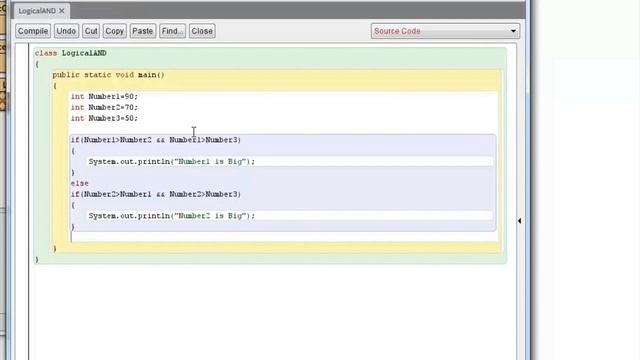This screenshot has height=360, width=640.
Task: Place cursor on 'class LogicalAND' line
Action: click(71, 53)
